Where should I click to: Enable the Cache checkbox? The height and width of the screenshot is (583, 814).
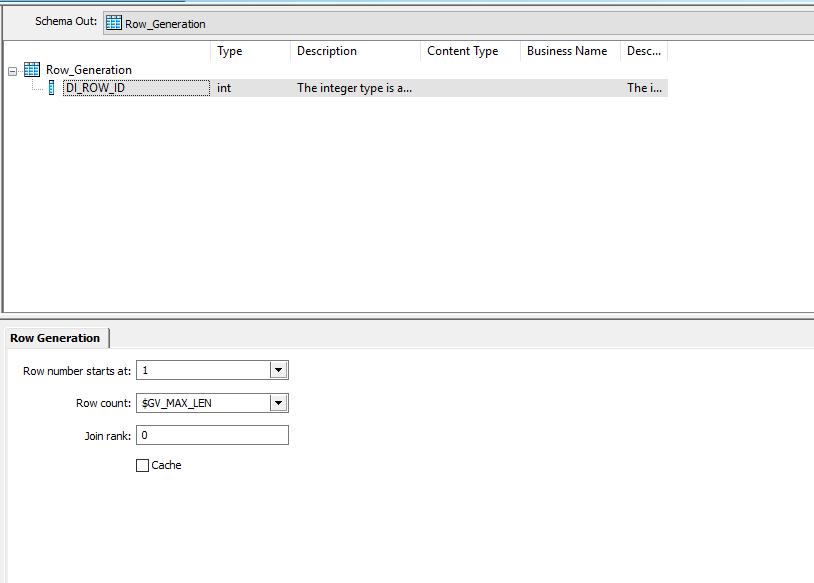pos(142,465)
